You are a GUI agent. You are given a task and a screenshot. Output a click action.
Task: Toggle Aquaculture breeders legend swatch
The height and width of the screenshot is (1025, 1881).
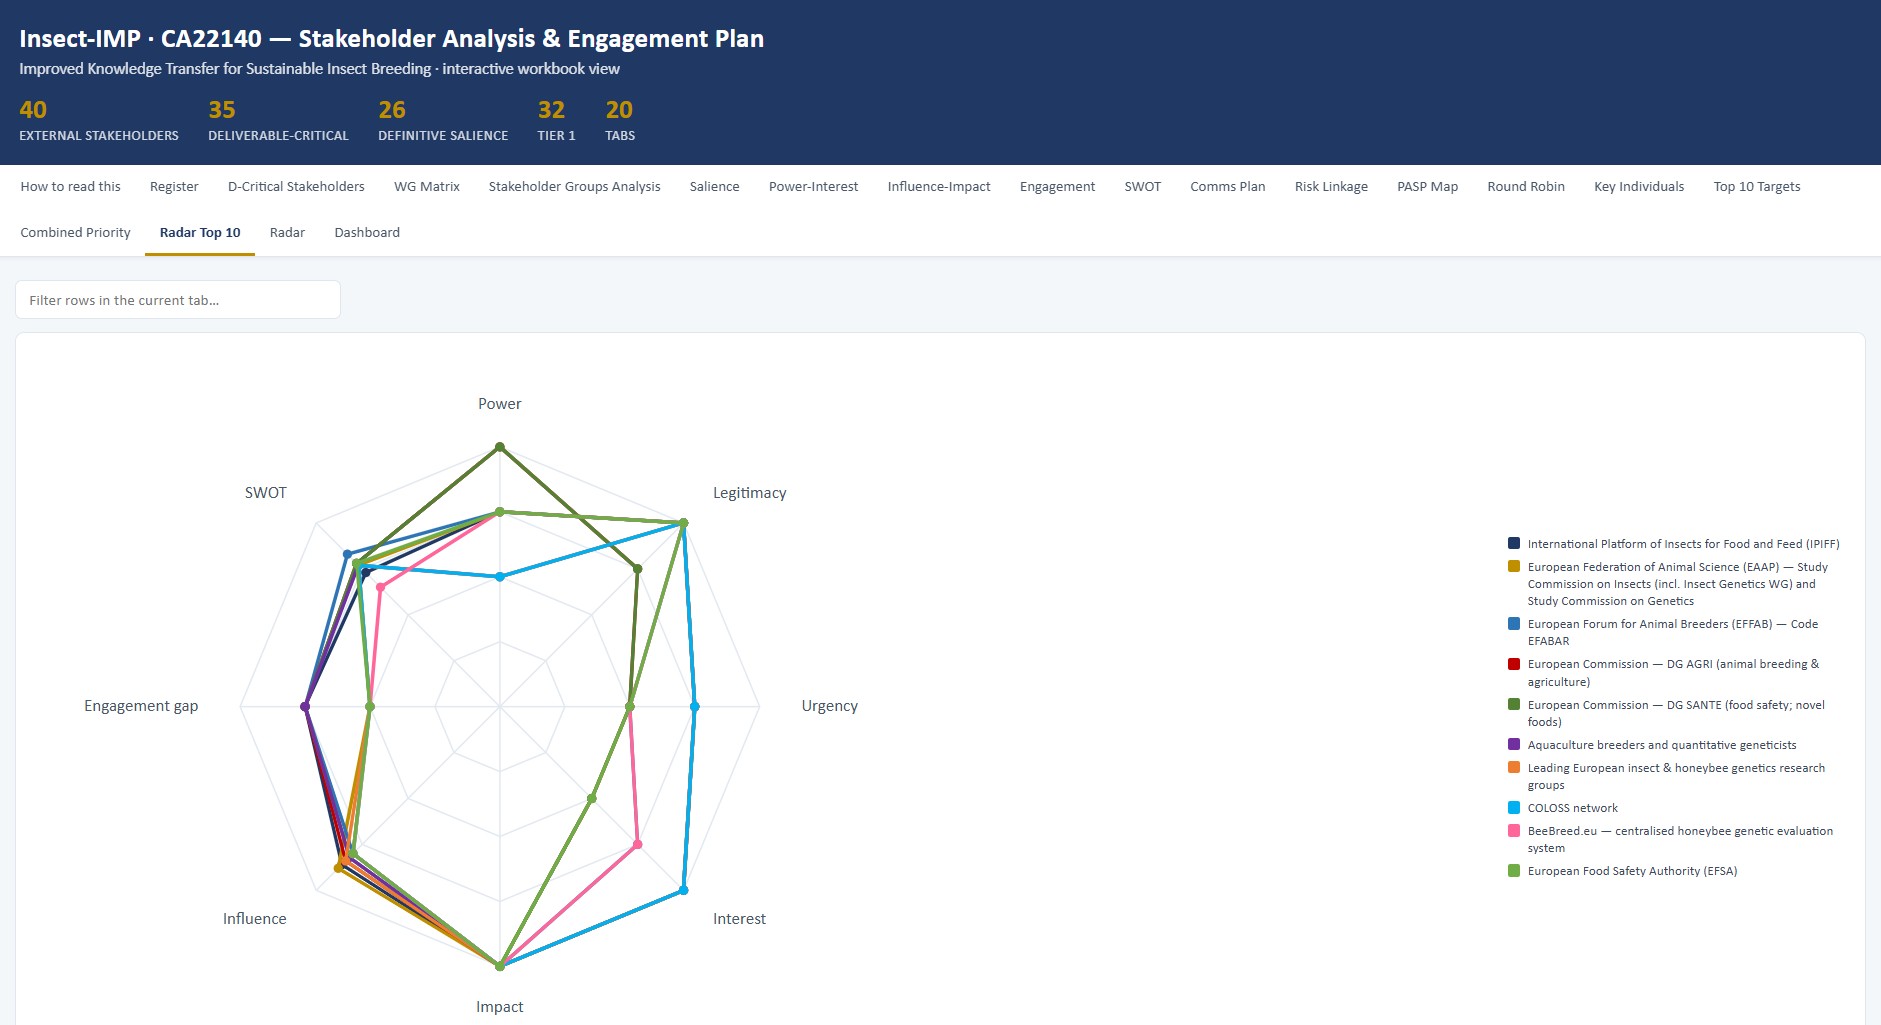tap(1514, 744)
